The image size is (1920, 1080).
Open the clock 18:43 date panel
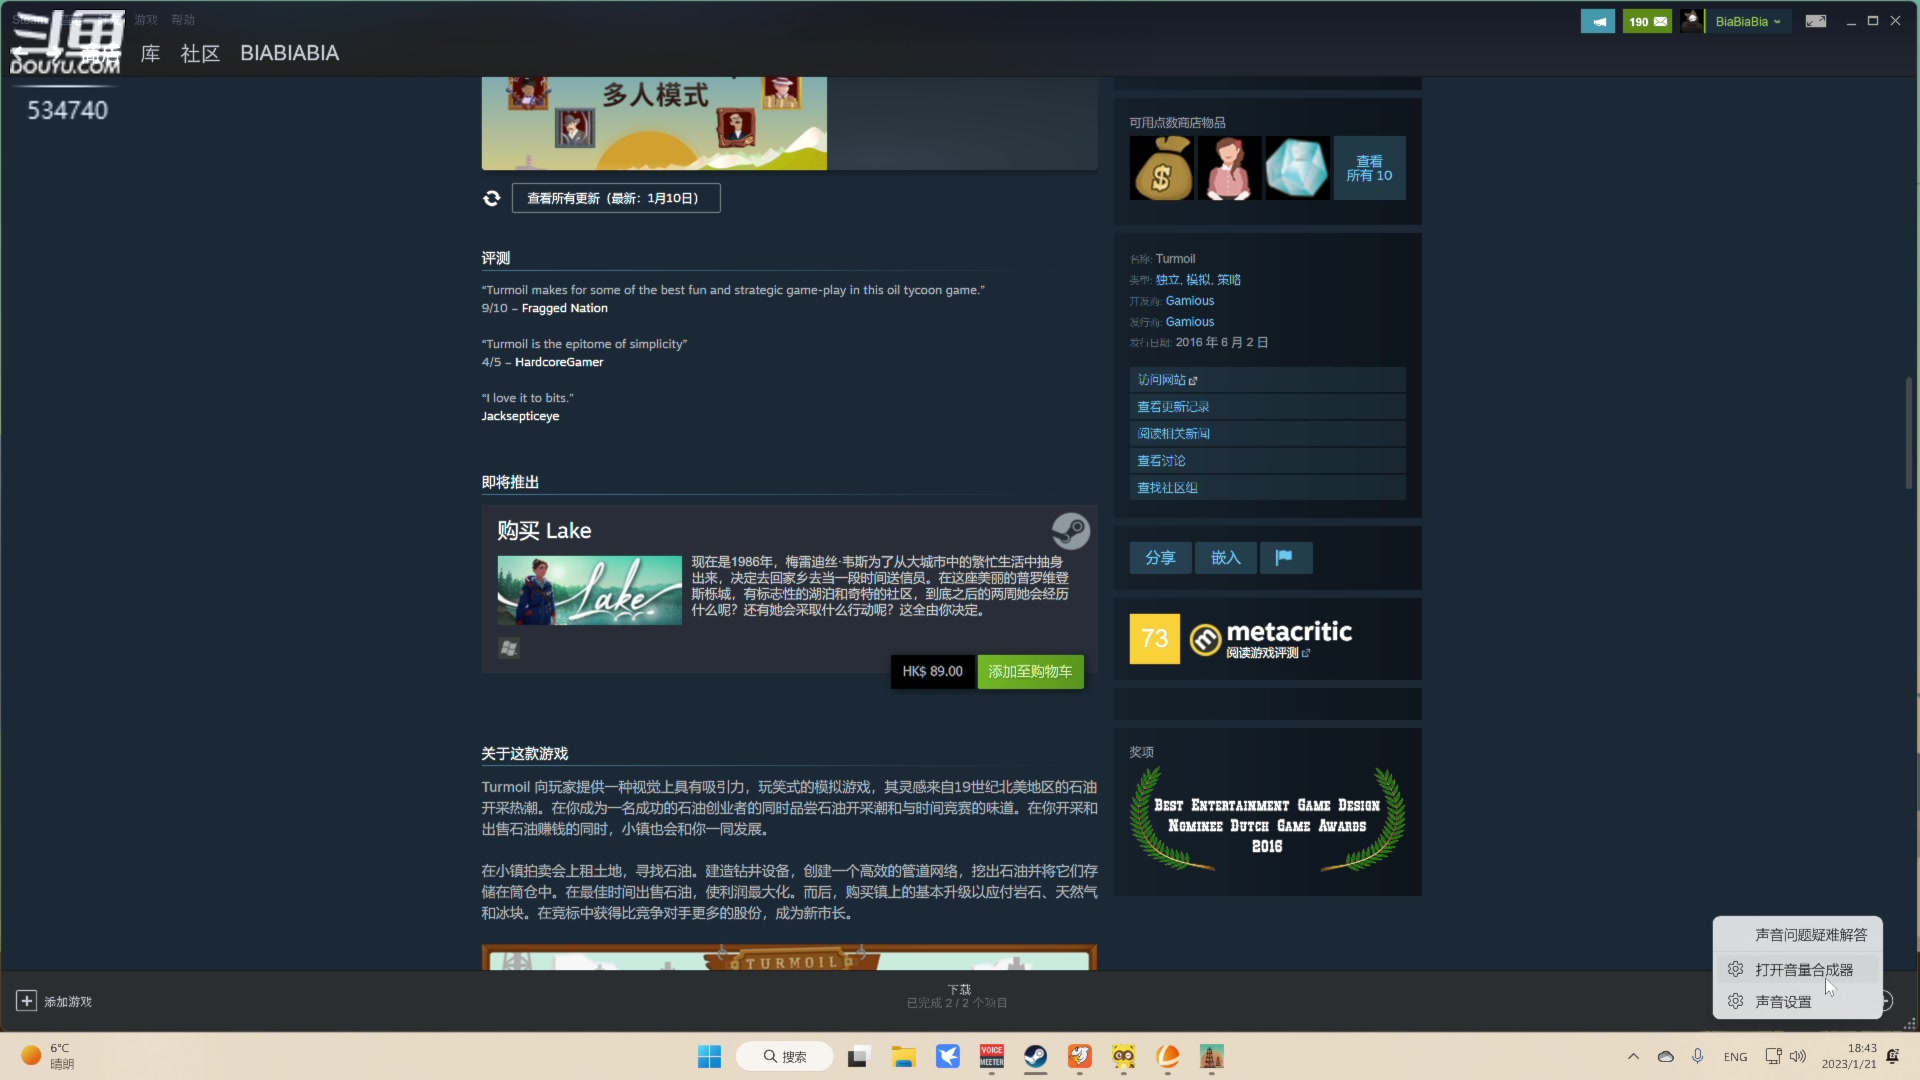[x=1849, y=1056]
